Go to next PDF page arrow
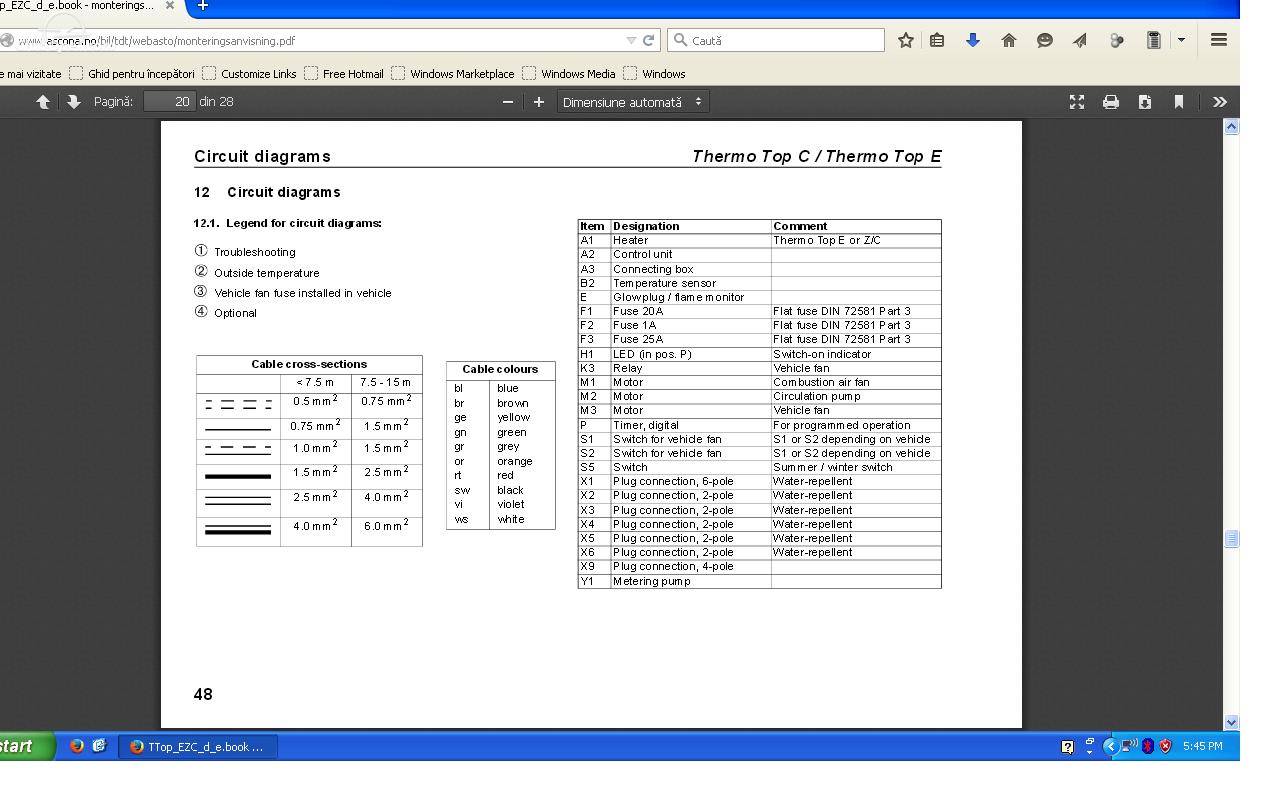Screen dimensions: 1280x800 (74, 102)
